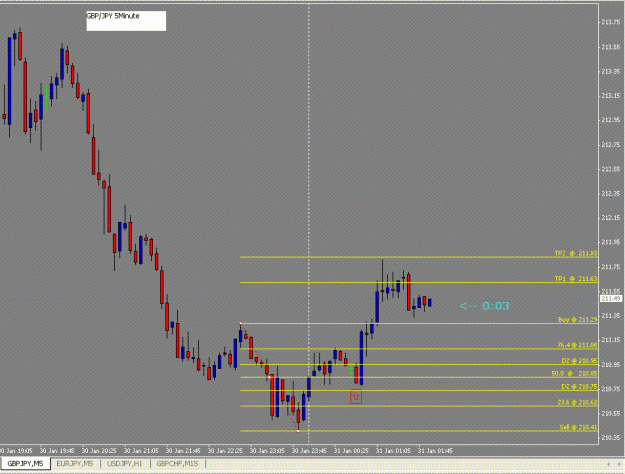Click the 30 Jan 23:05 time label
Image resolution: width=625 pixels, height=474 pixels.
(x=267, y=450)
